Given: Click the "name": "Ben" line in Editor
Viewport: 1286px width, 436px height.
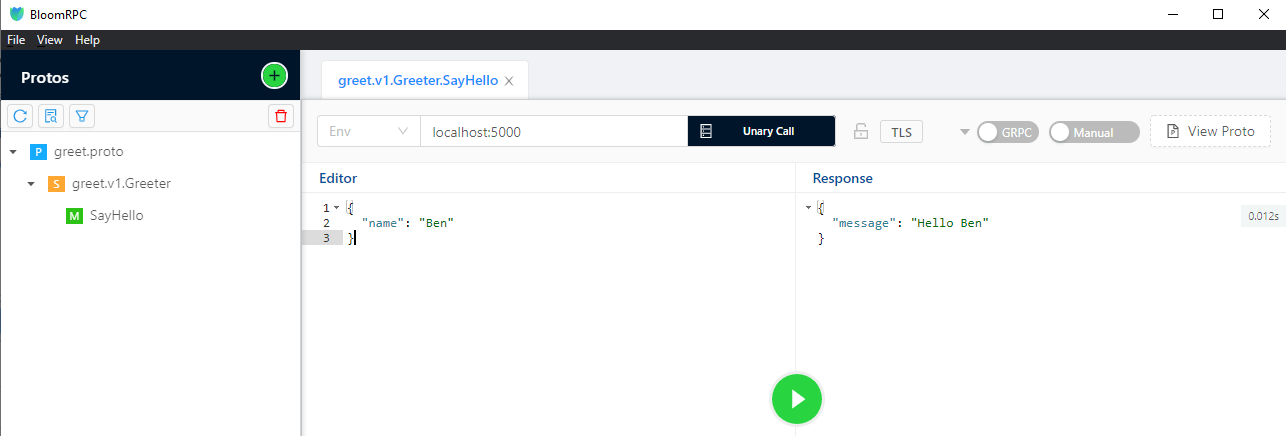Looking at the screenshot, I should click(x=408, y=223).
